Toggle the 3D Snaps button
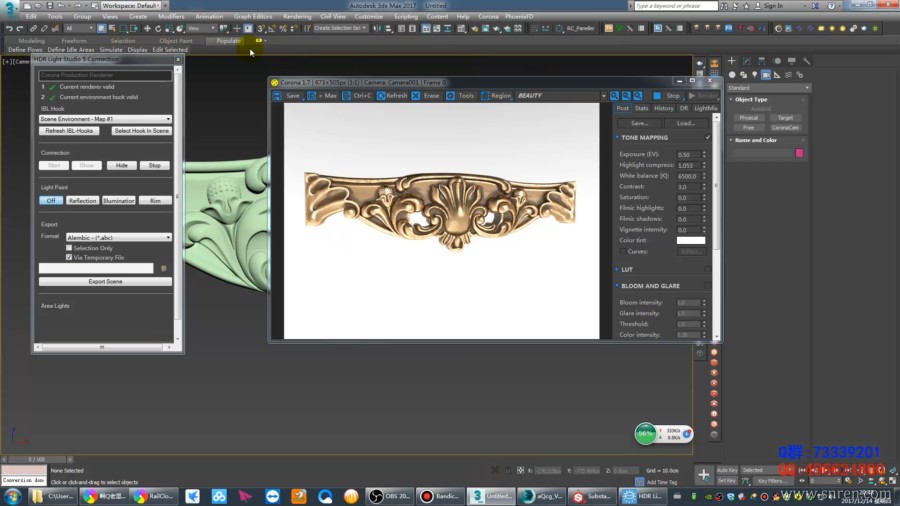The height and width of the screenshot is (506, 900). [x=261, y=28]
